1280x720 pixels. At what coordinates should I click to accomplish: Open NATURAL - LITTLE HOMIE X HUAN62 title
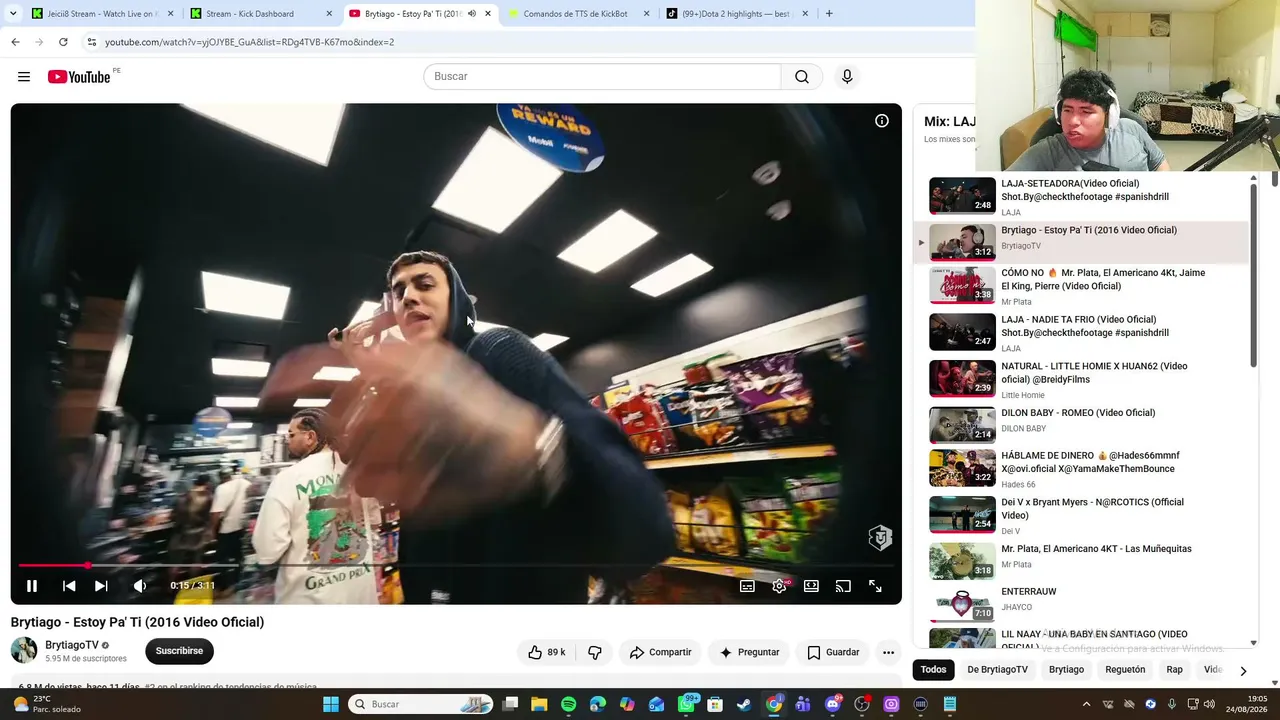(1094, 373)
